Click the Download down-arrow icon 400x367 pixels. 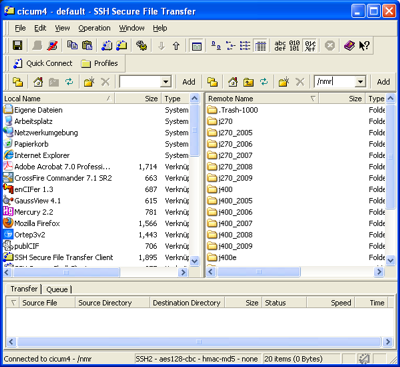pos(161,46)
